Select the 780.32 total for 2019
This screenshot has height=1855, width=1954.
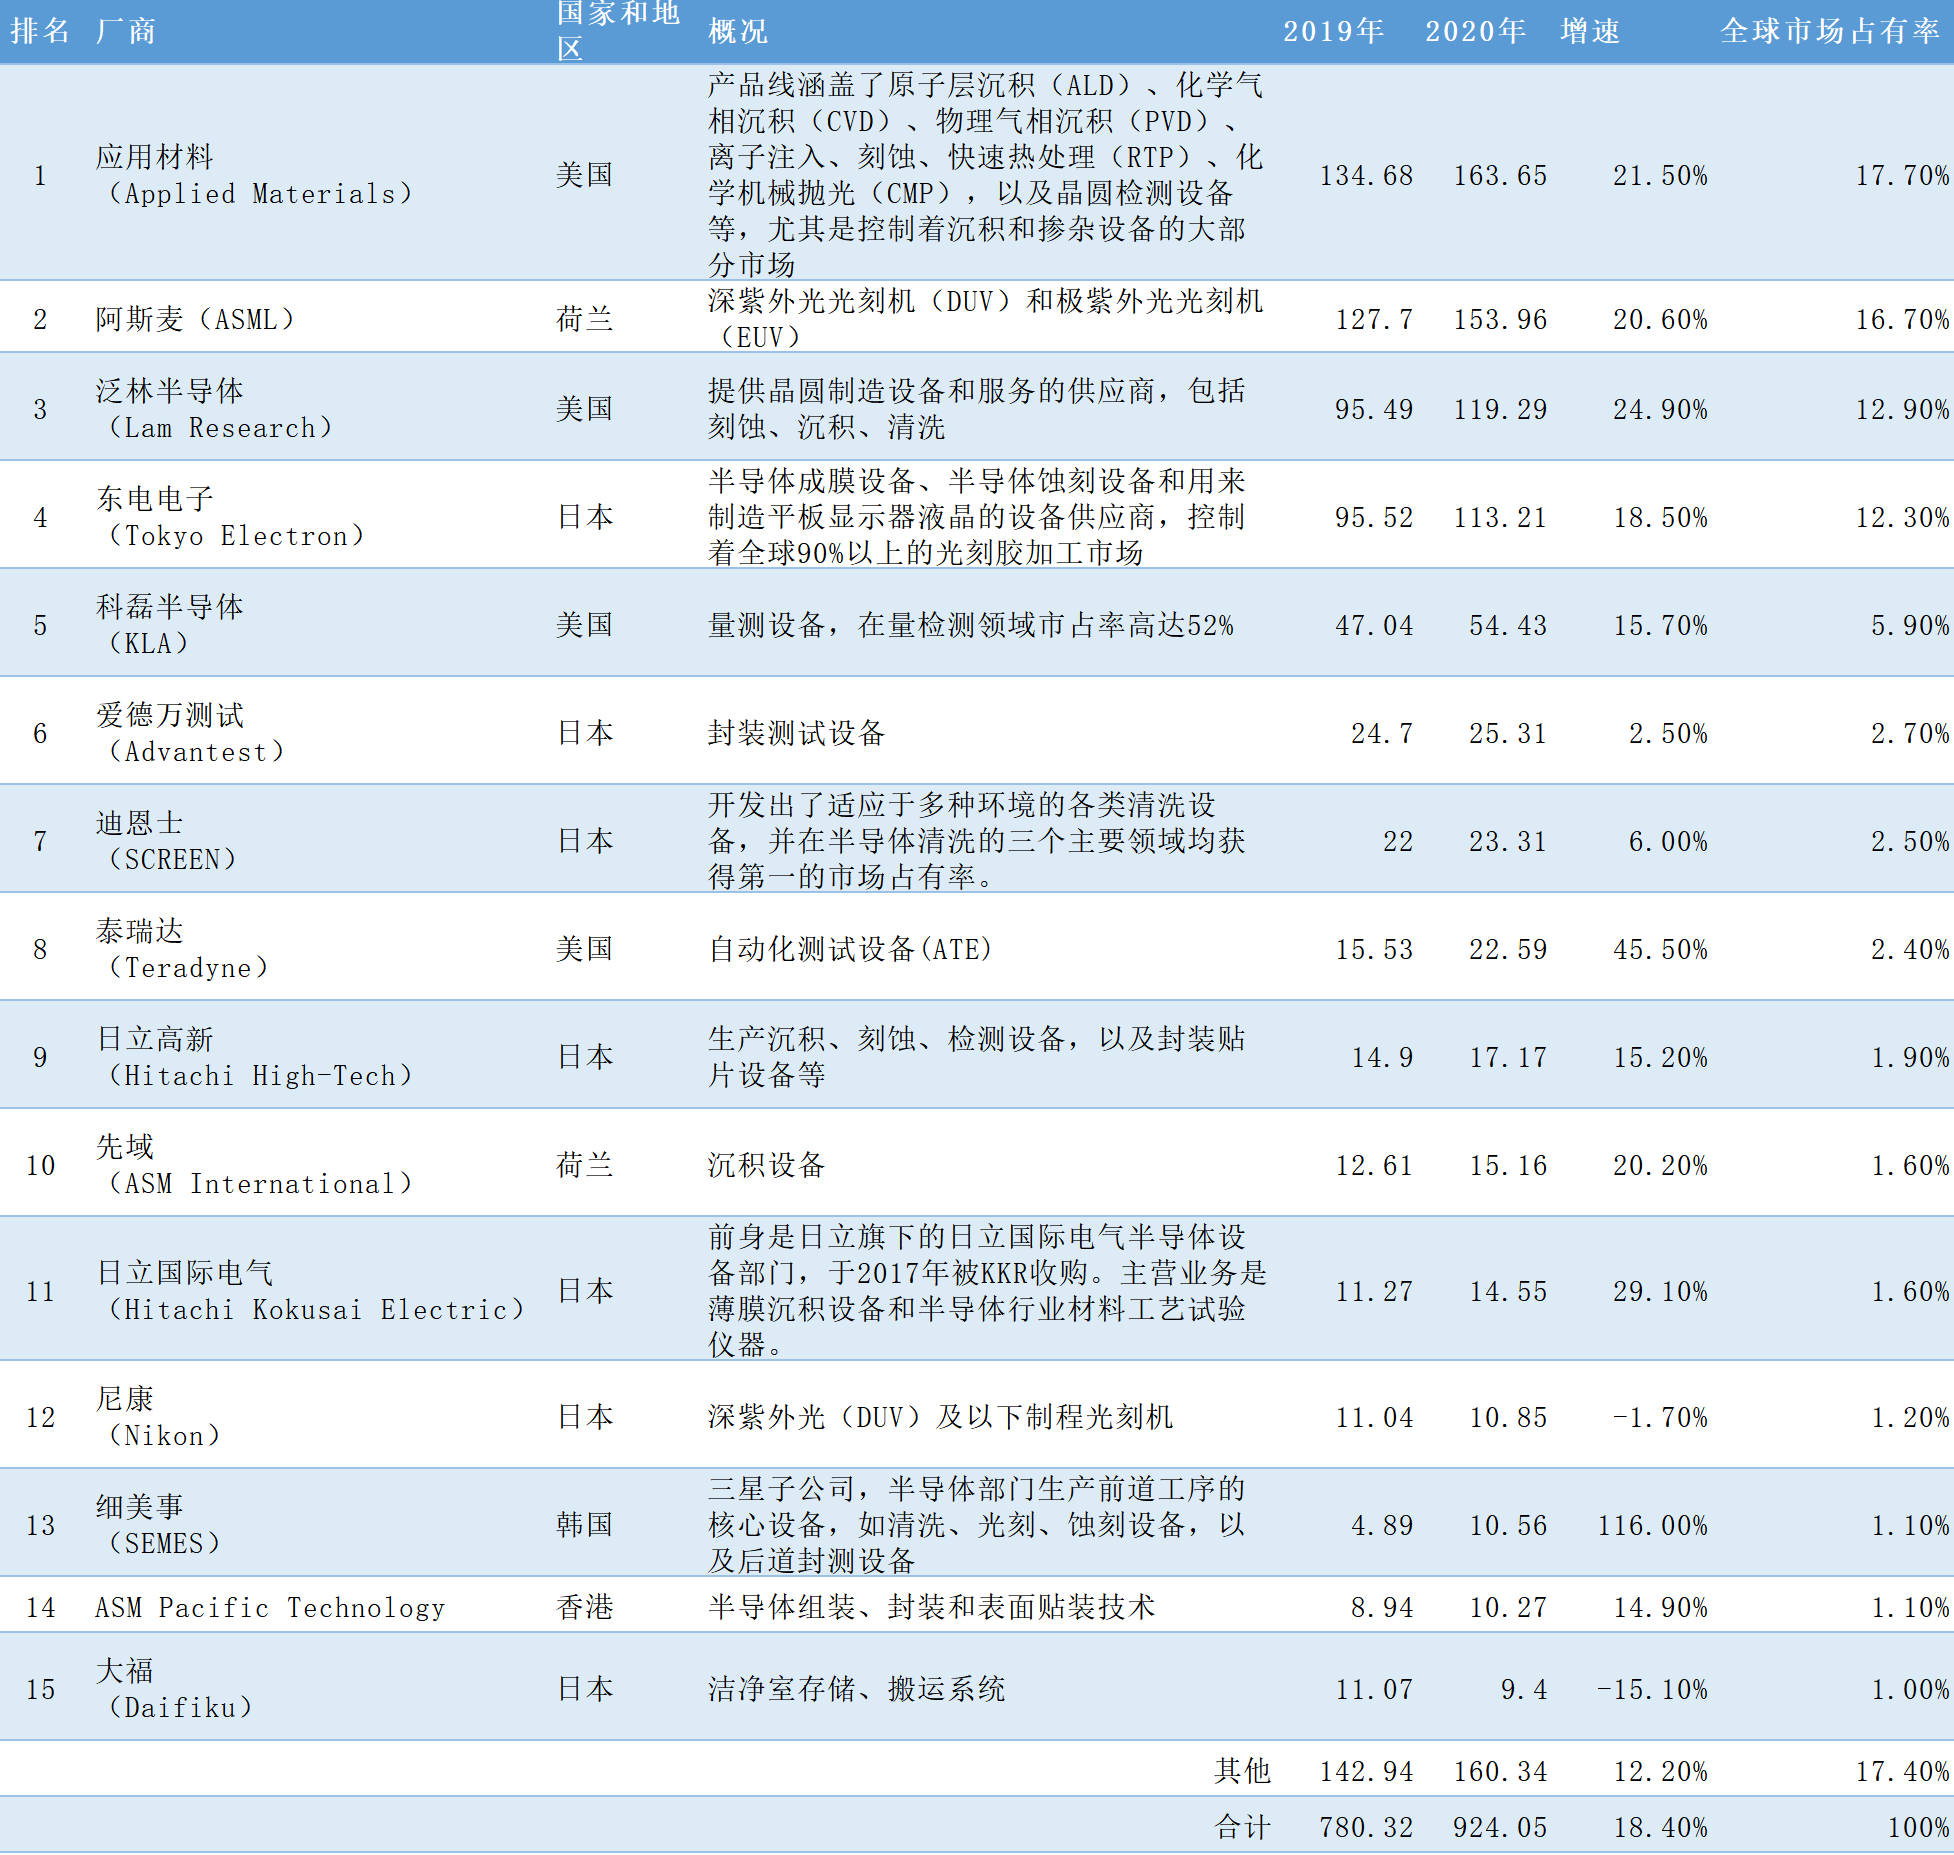tap(1366, 1827)
